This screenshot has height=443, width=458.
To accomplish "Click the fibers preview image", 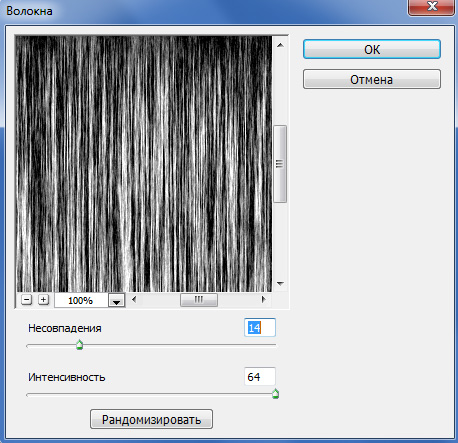I will pyautogui.click(x=144, y=164).
